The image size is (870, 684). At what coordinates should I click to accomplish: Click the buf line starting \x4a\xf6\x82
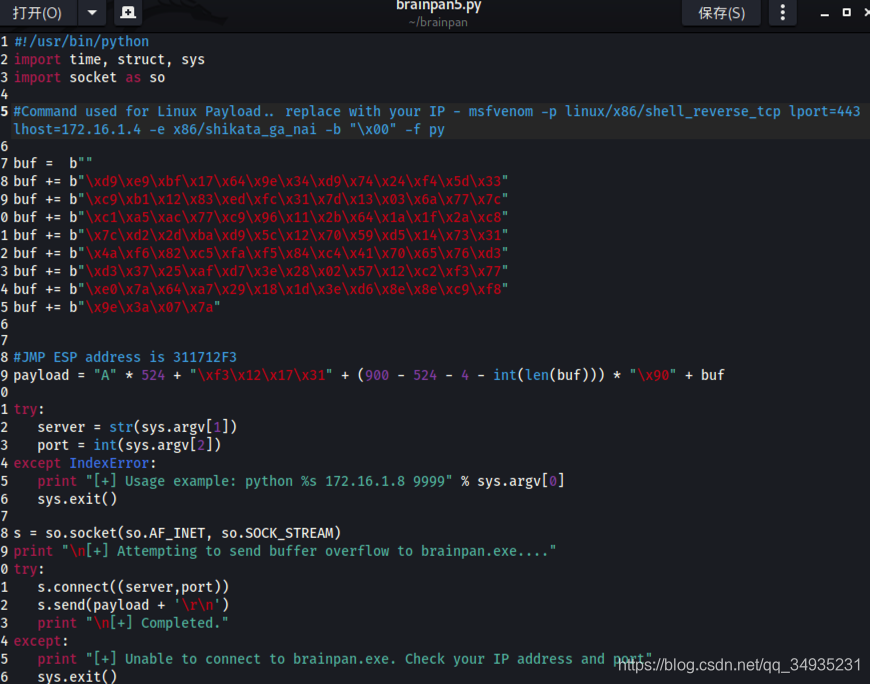pyautogui.click(x=261, y=254)
